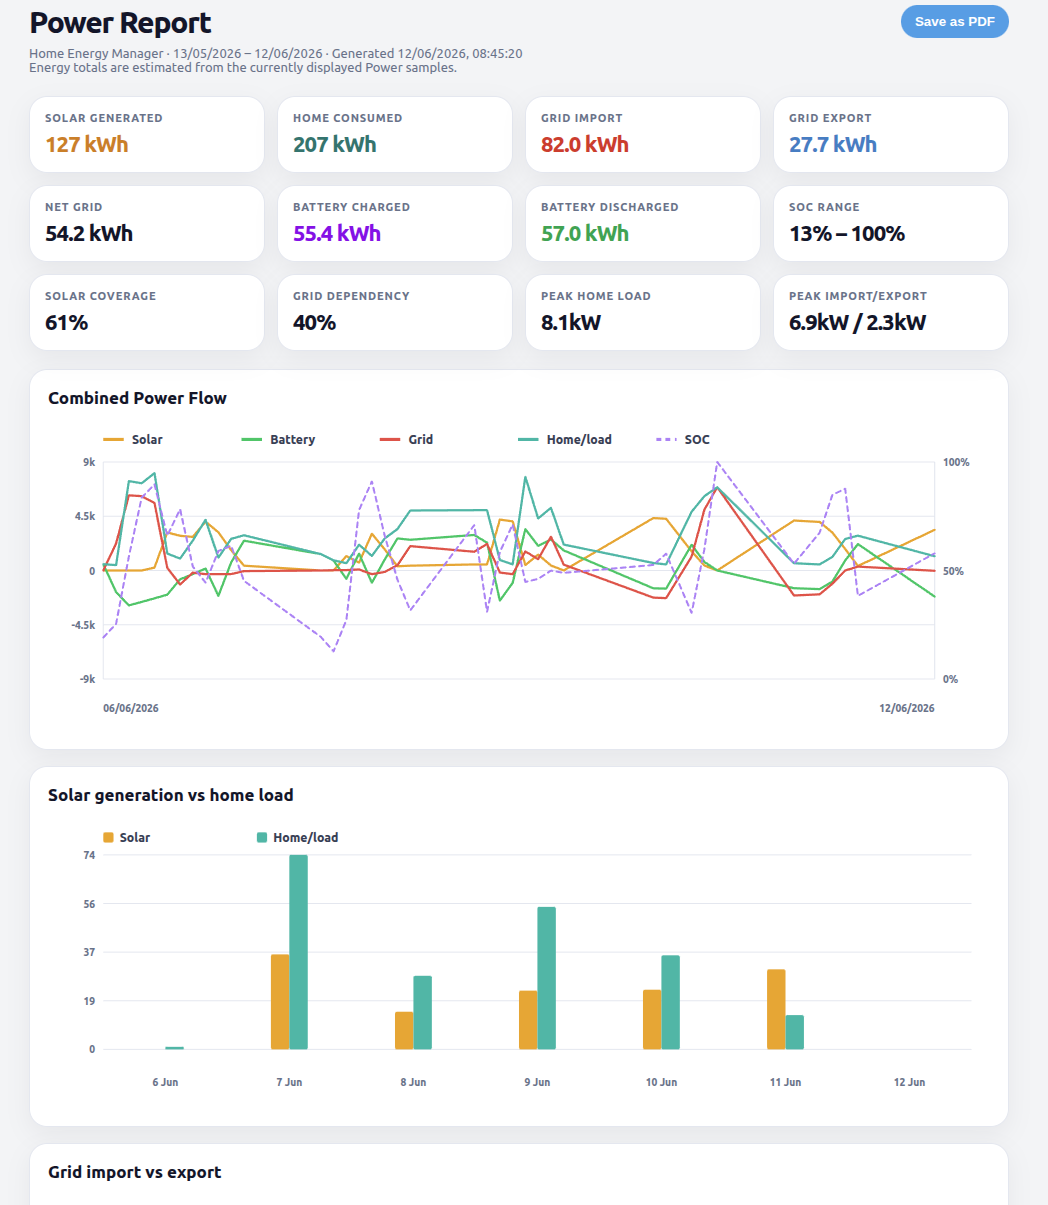The height and width of the screenshot is (1205, 1048).
Task: Click the Battery Discharged 57.0 kWh value
Action: [585, 233]
